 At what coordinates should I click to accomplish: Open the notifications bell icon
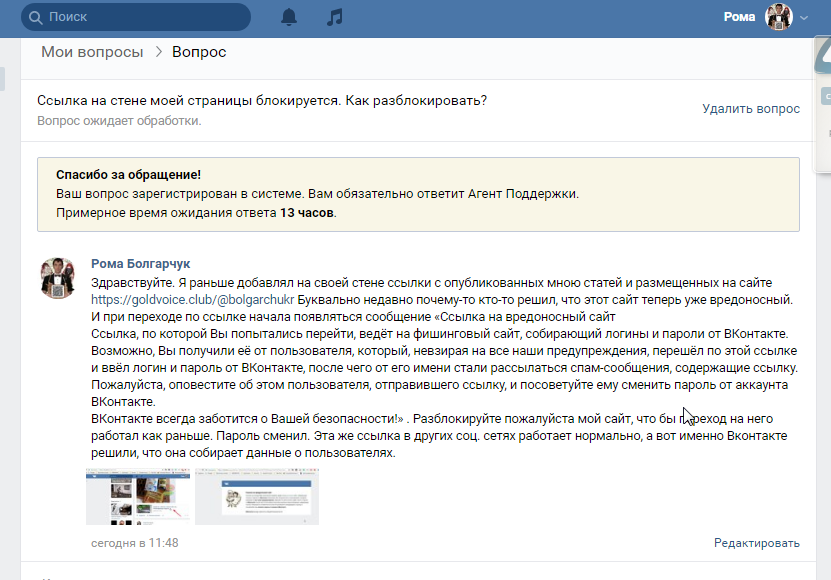289,17
